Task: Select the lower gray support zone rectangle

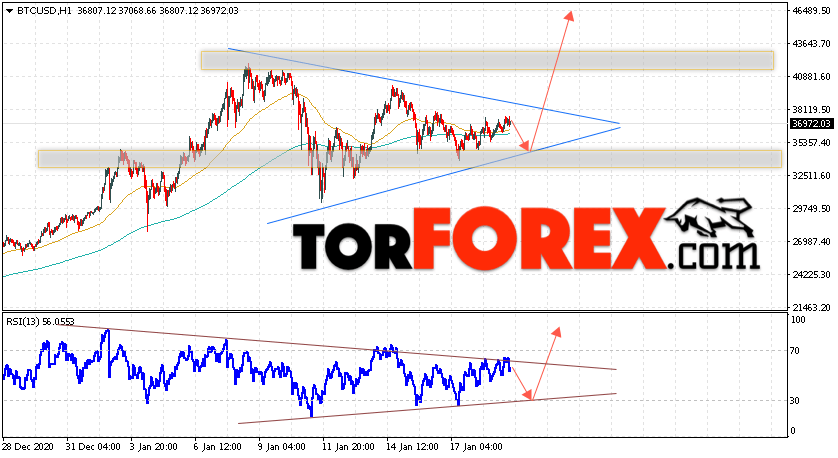Action: [410, 159]
